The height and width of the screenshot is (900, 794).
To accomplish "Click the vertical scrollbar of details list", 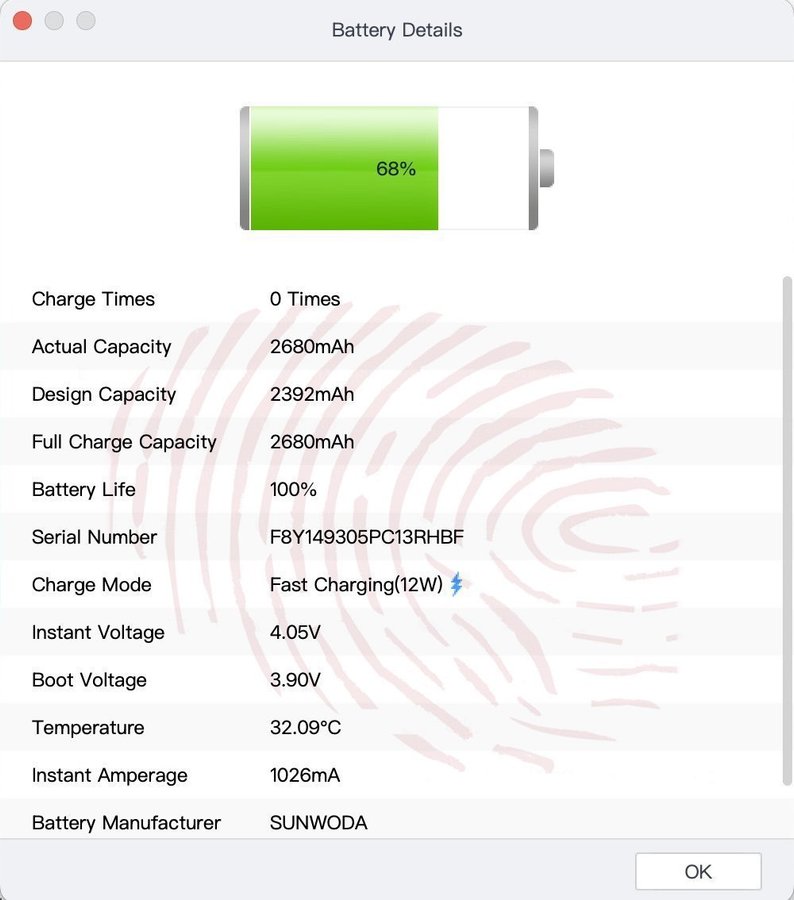I will coord(787,530).
